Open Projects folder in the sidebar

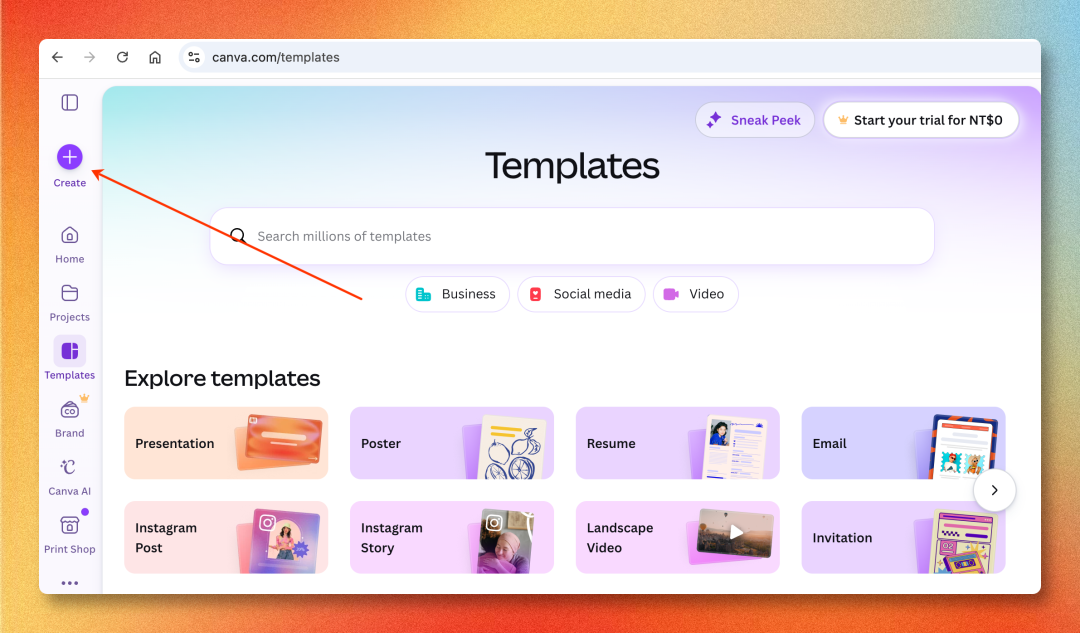(x=70, y=302)
